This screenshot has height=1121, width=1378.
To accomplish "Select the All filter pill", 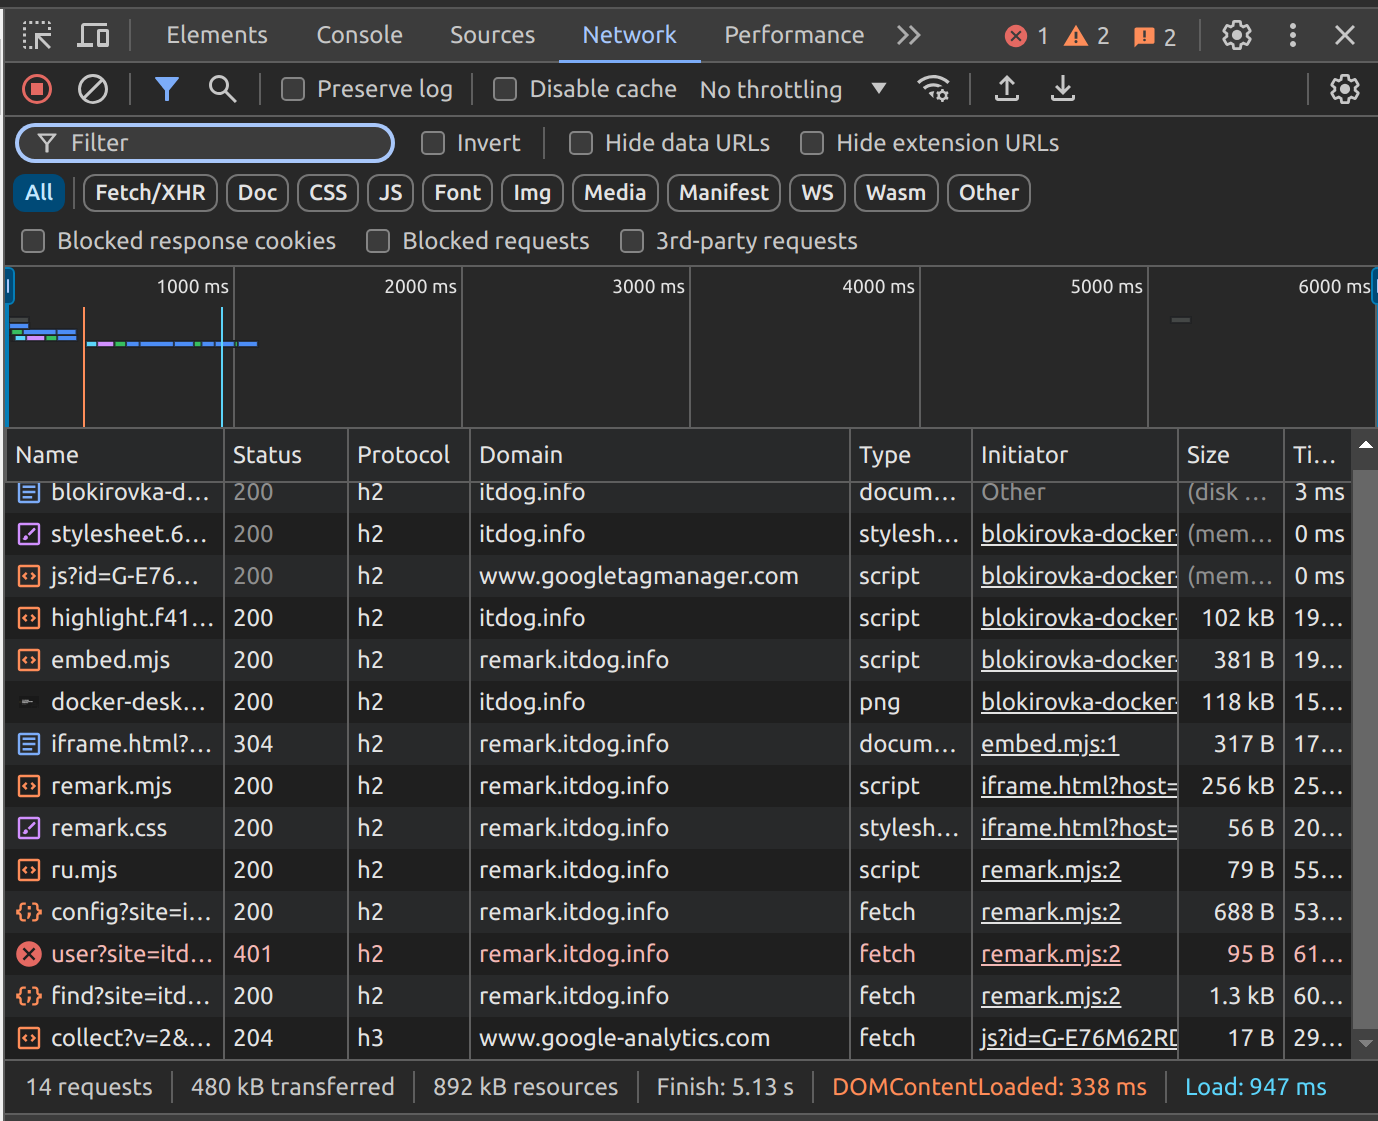I will coord(39,193).
